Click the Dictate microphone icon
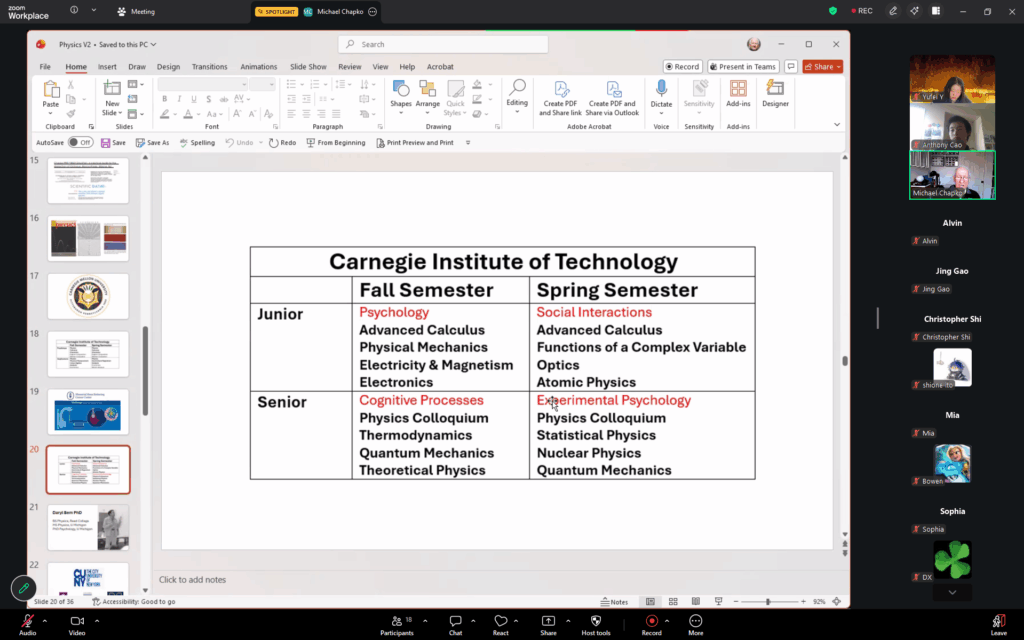1024x640 pixels. 661,90
